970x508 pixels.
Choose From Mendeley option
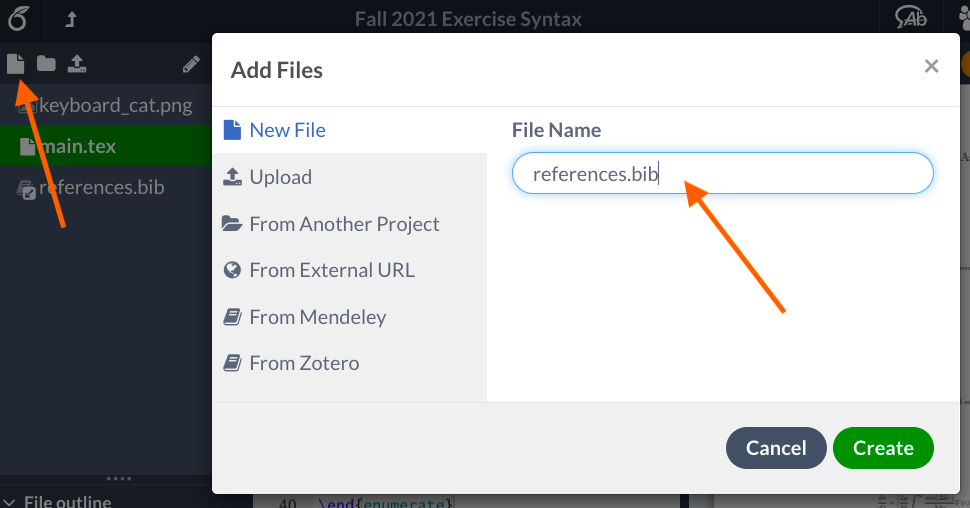pyautogui.click(x=317, y=317)
